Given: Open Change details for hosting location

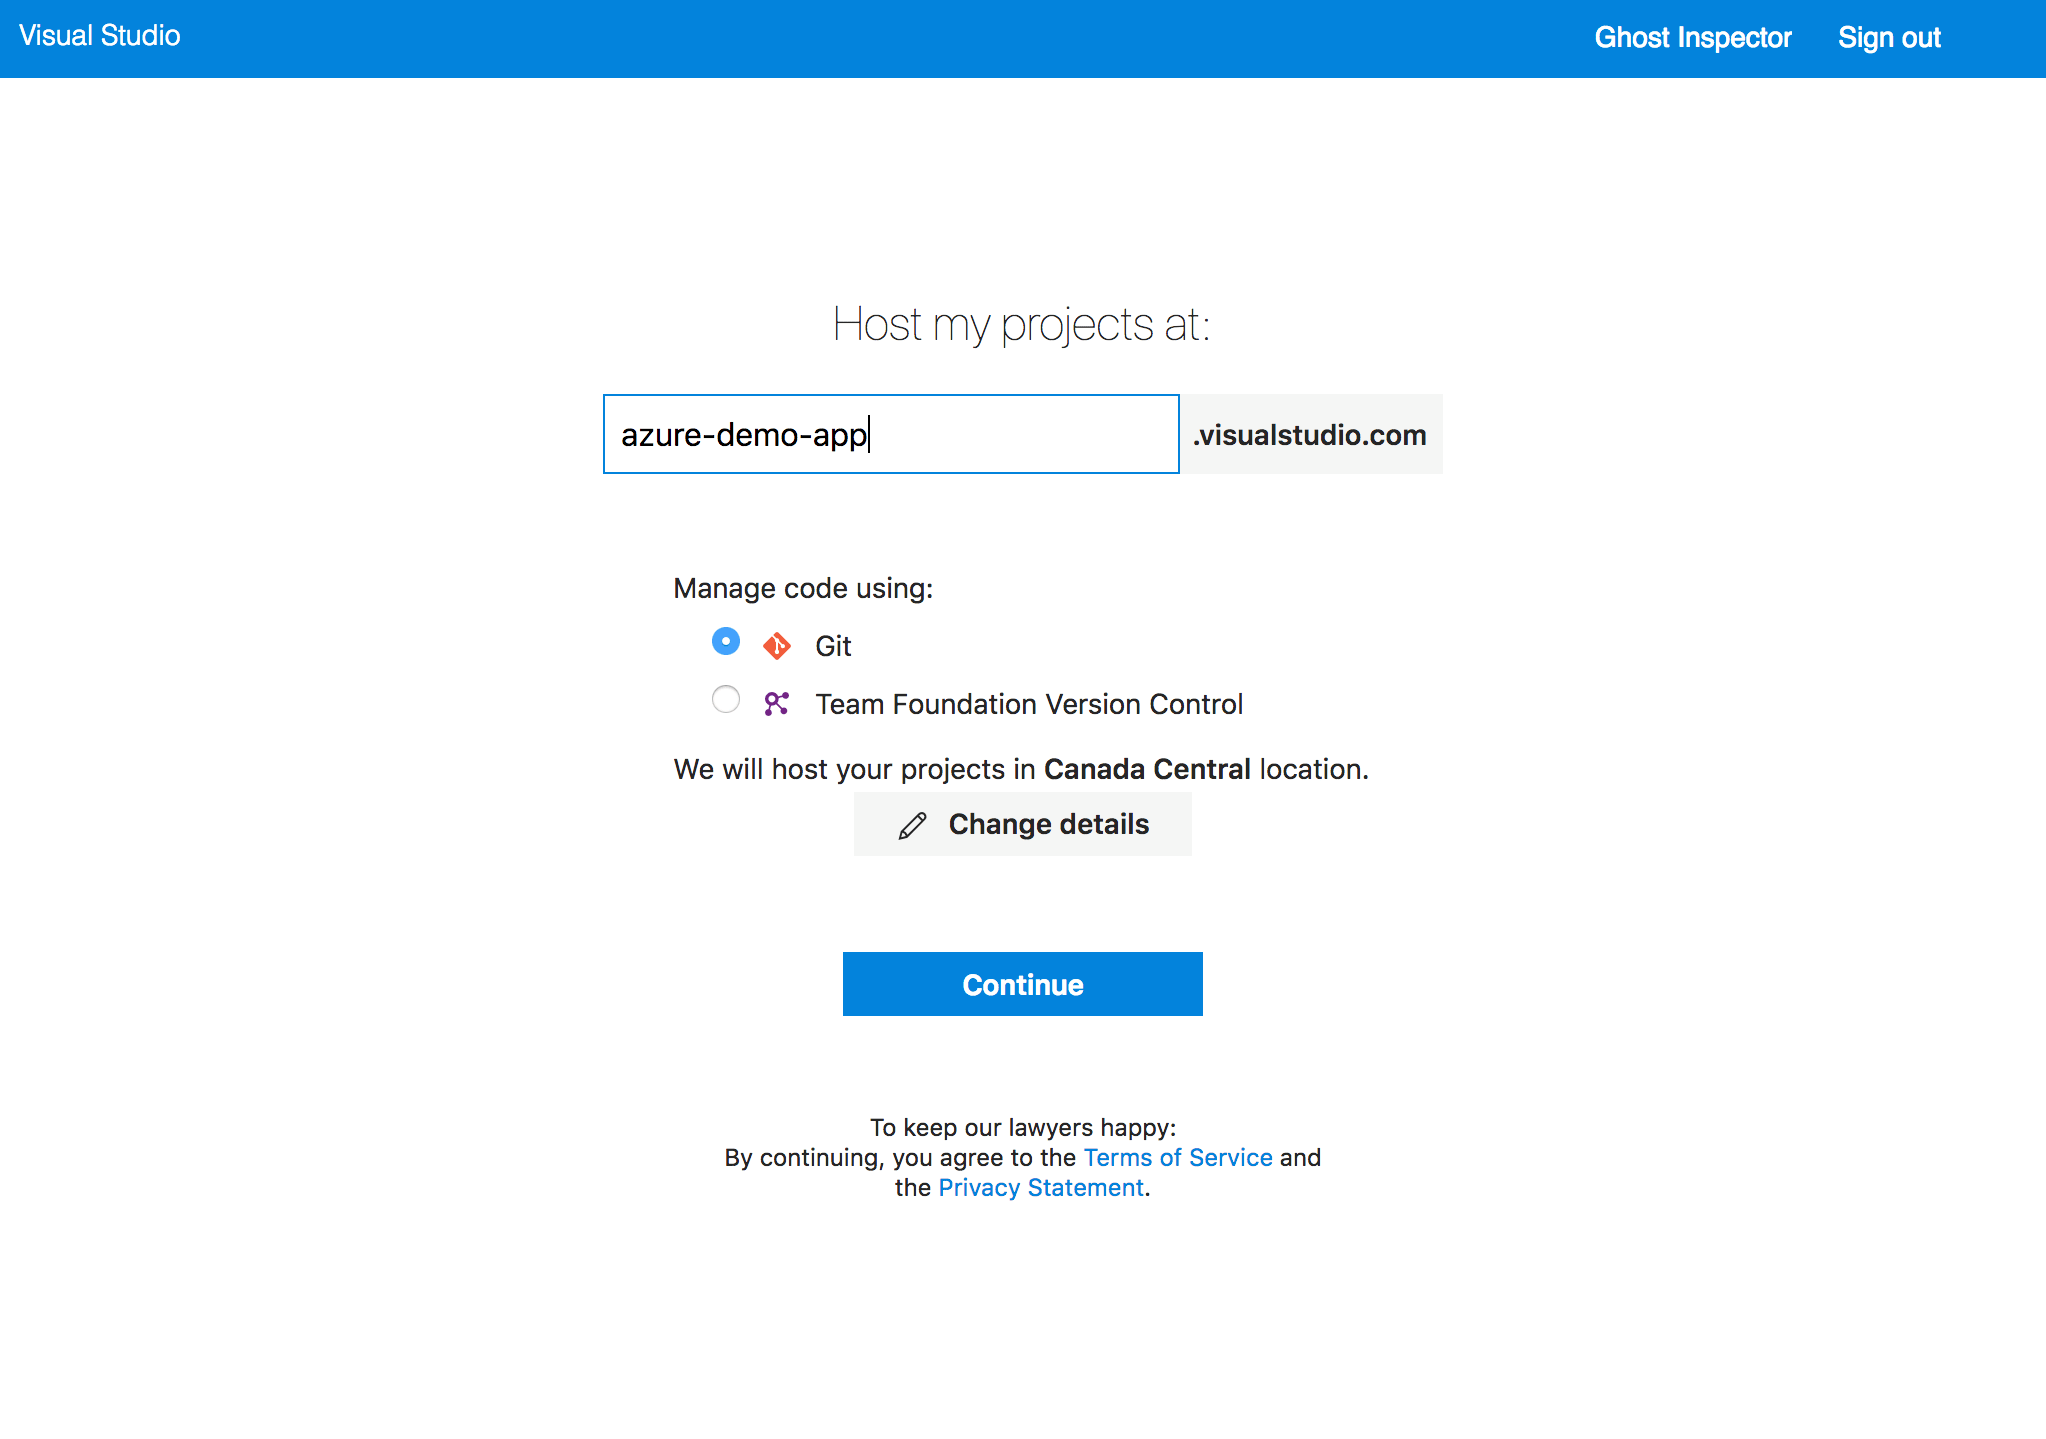Looking at the screenshot, I should point(1022,824).
